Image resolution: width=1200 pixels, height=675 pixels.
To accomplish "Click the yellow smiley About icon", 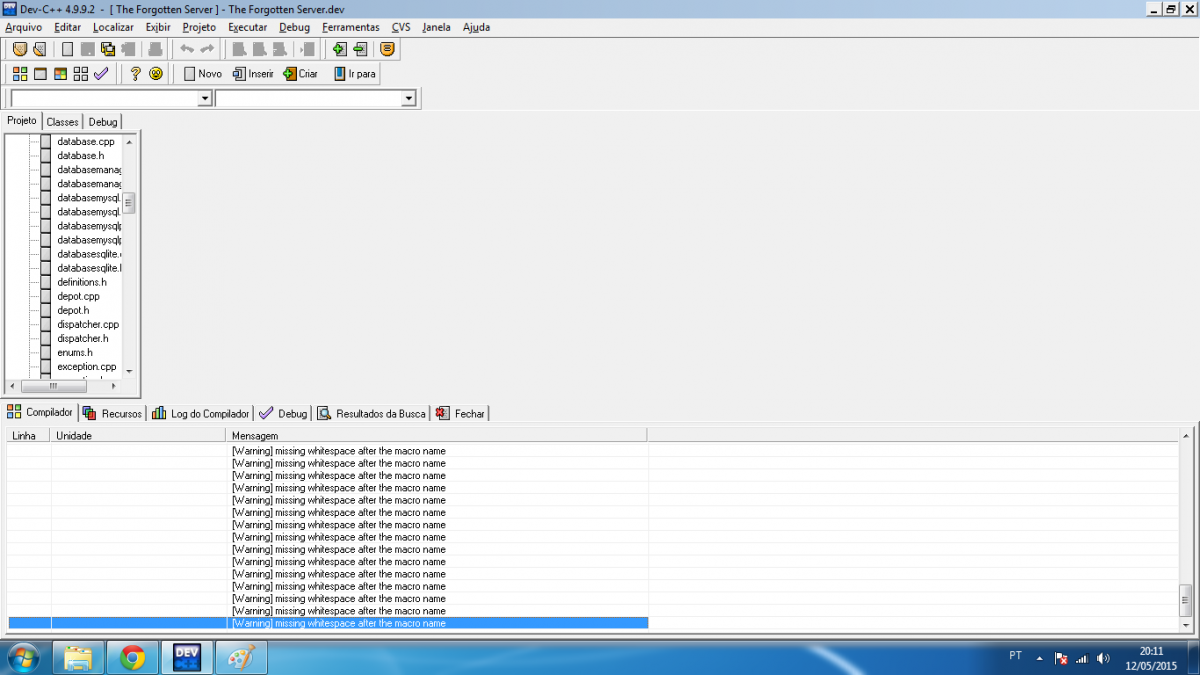I will click(156, 74).
